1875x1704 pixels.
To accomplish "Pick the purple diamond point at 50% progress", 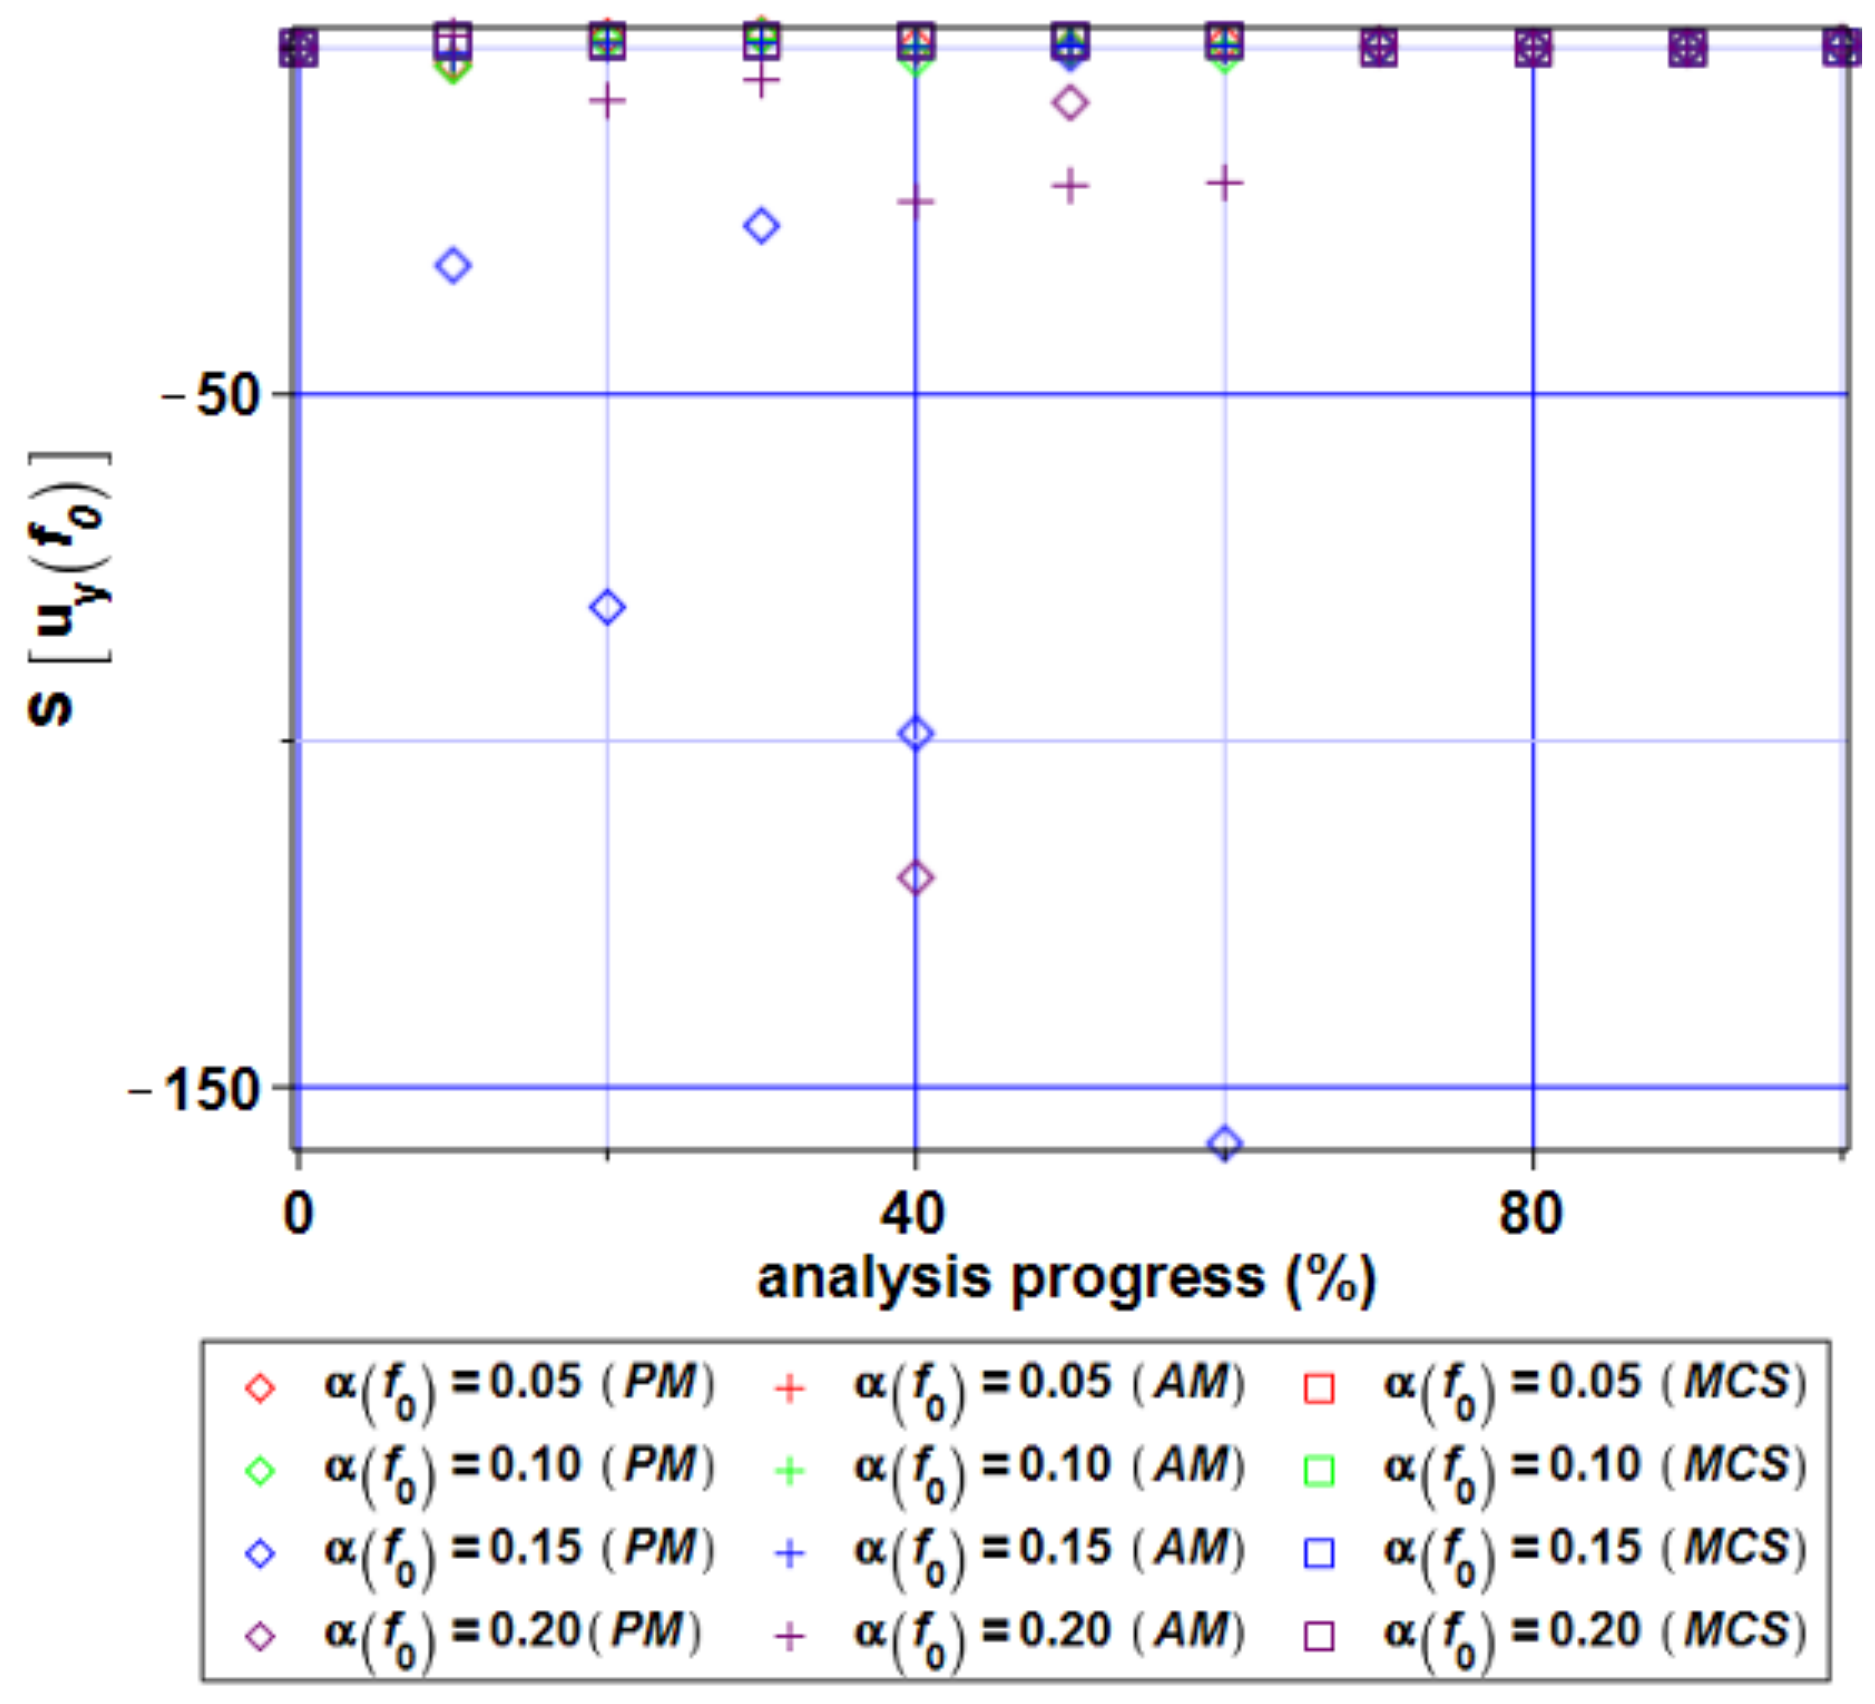I will pos(1071,102).
